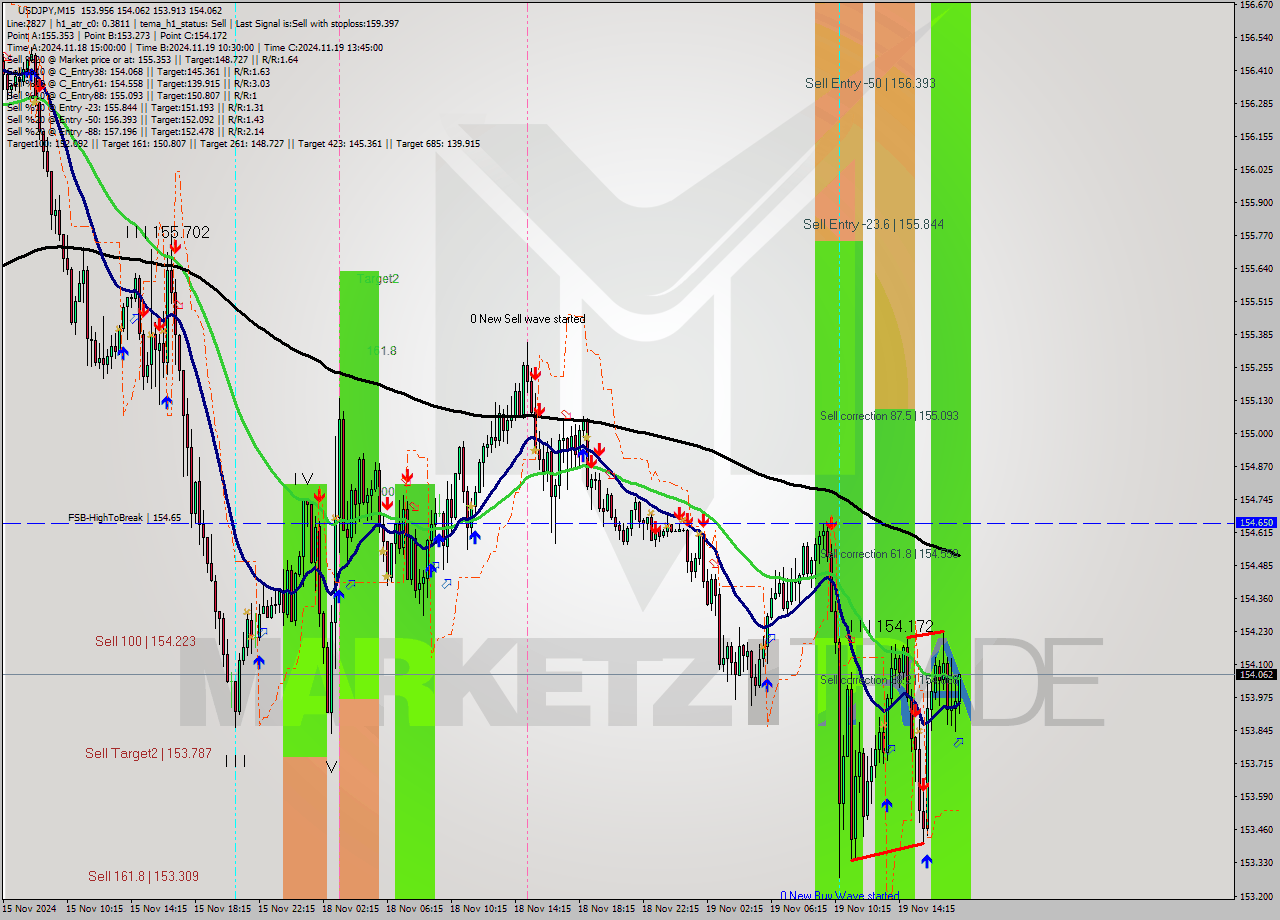Click price axis value 154.485
Screen dimensions: 1280x920
[x=1256, y=565]
